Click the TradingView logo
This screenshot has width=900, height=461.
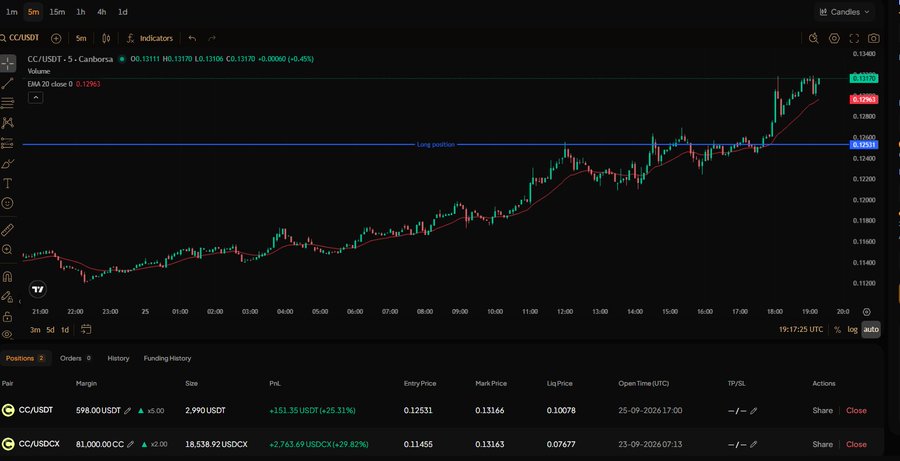click(37, 289)
